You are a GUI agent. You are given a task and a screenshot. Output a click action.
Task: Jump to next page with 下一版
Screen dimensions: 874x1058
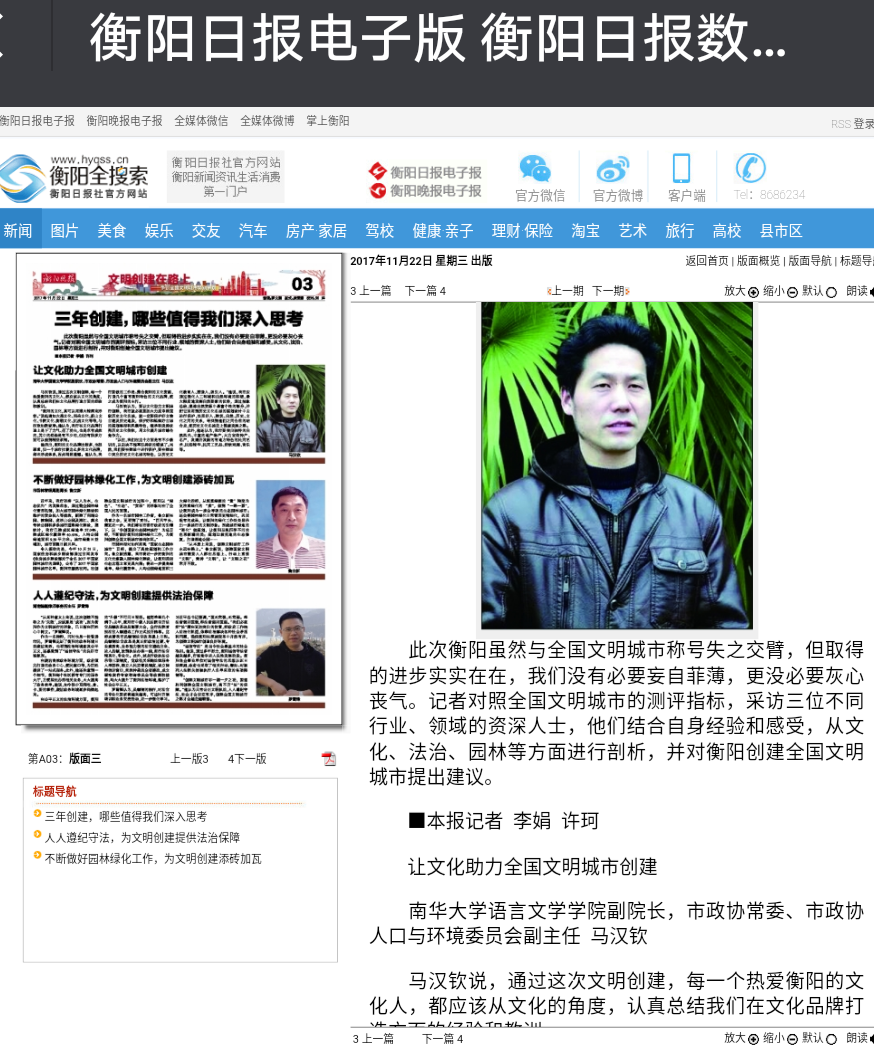[248, 759]
